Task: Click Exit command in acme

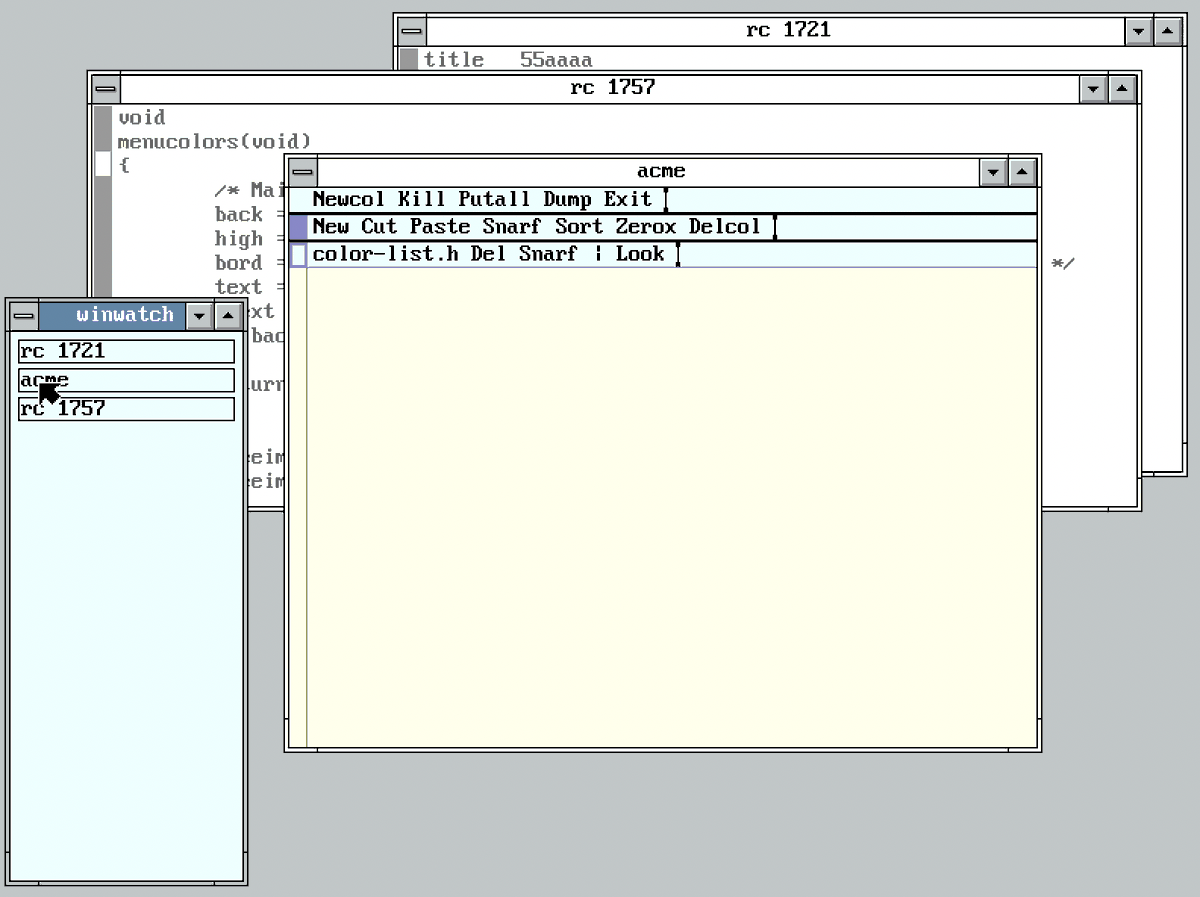Action: tap(628, 199)
